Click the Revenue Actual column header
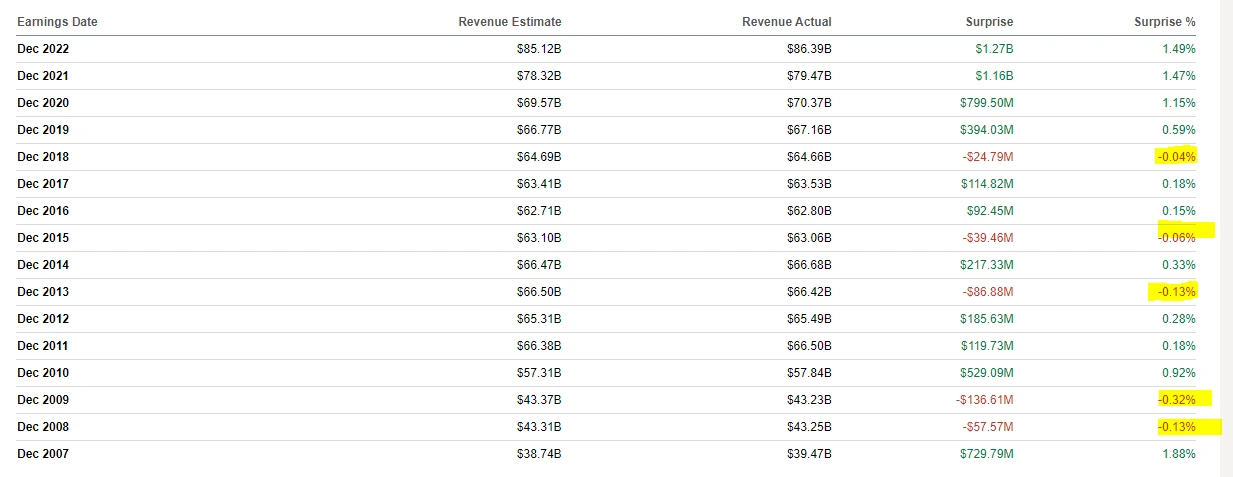Image resolution: width=1233 pixels, height=477 pixels. coord(786,22)
